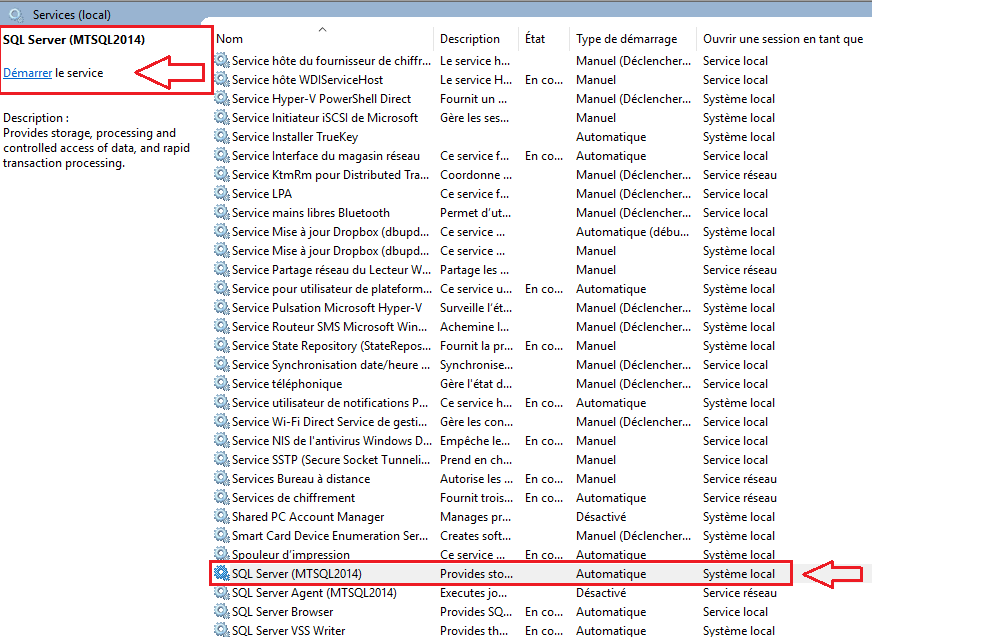Click 'Coordonne ...' description cell

pyautogui.click(x=476, y=175)
